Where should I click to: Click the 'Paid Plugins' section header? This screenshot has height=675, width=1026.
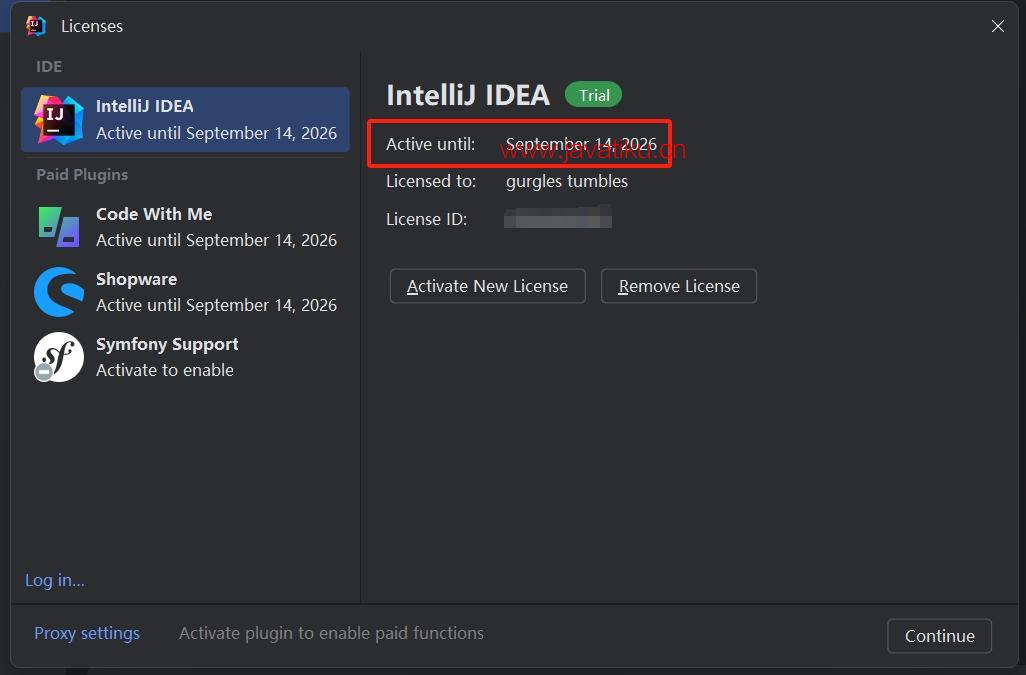pyautogui.click(x=82, y=175)
